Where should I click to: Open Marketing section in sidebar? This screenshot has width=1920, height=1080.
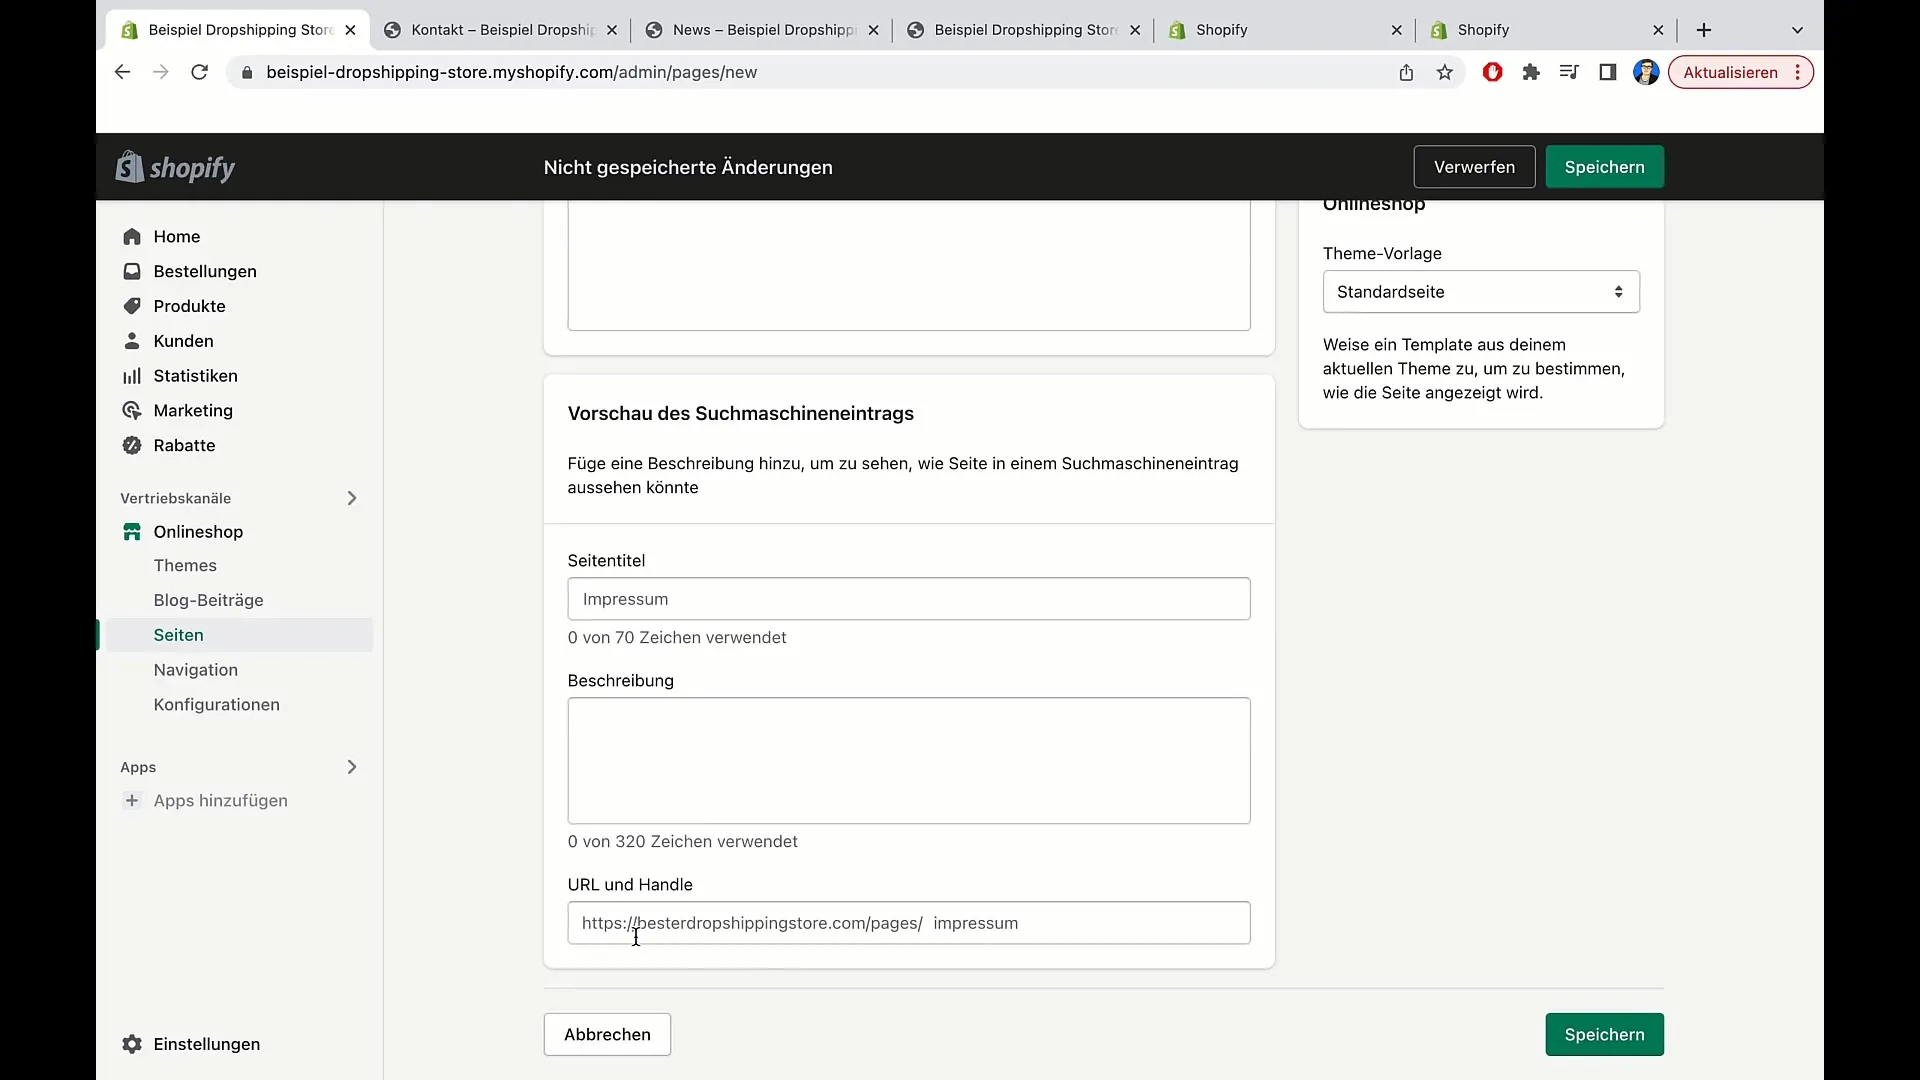(x=193, y=410)
